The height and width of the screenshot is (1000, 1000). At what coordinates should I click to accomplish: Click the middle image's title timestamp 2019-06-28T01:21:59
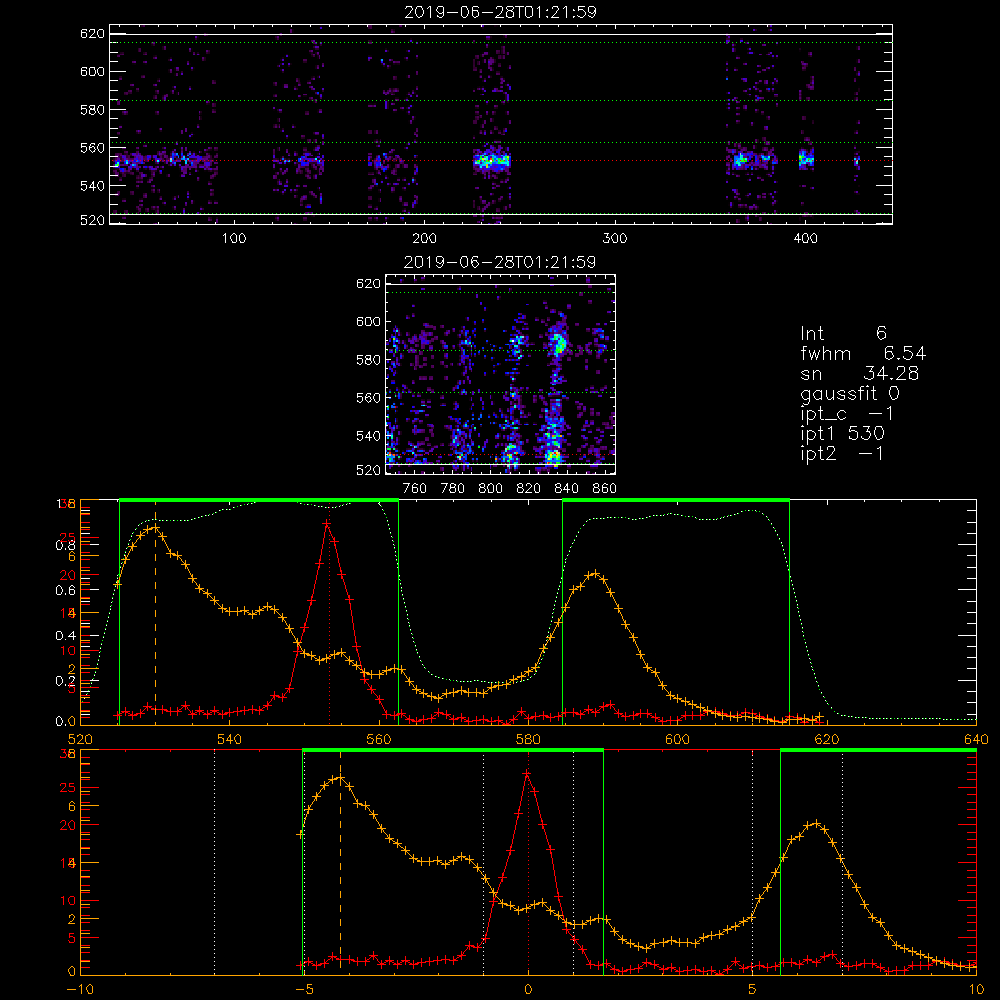(x=500, y=262)
